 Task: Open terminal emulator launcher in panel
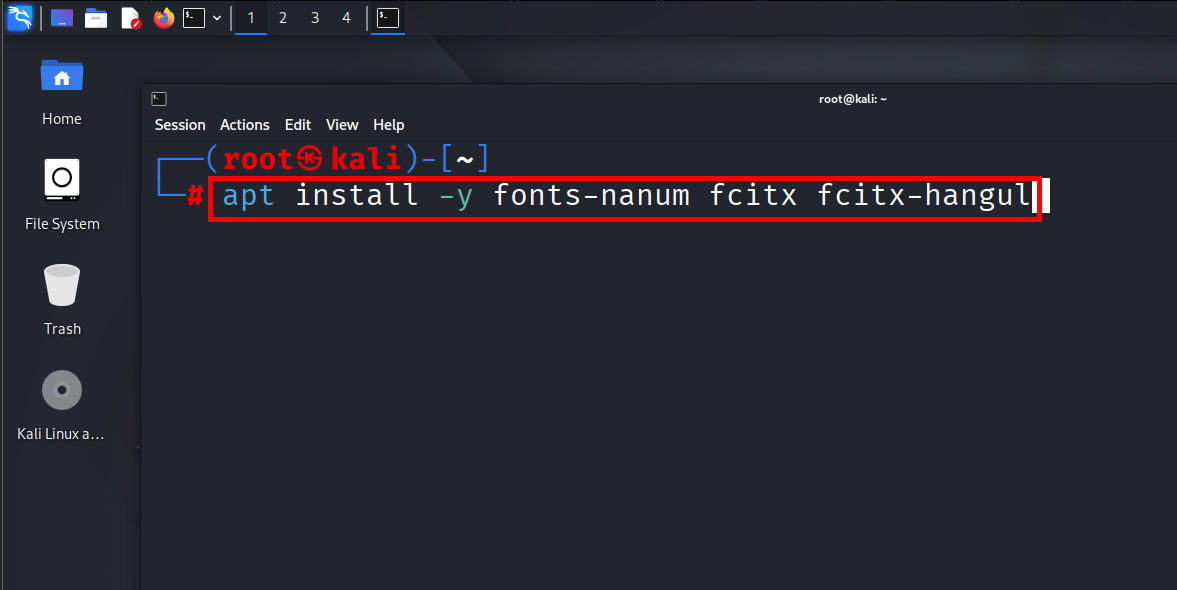pos(194,18)
